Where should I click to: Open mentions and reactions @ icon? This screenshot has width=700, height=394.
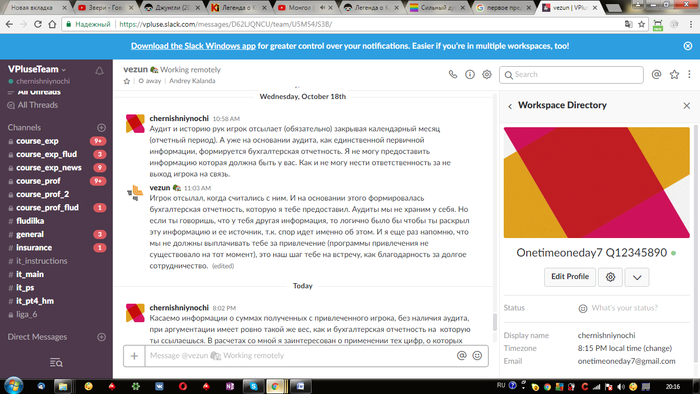[656, 75]
